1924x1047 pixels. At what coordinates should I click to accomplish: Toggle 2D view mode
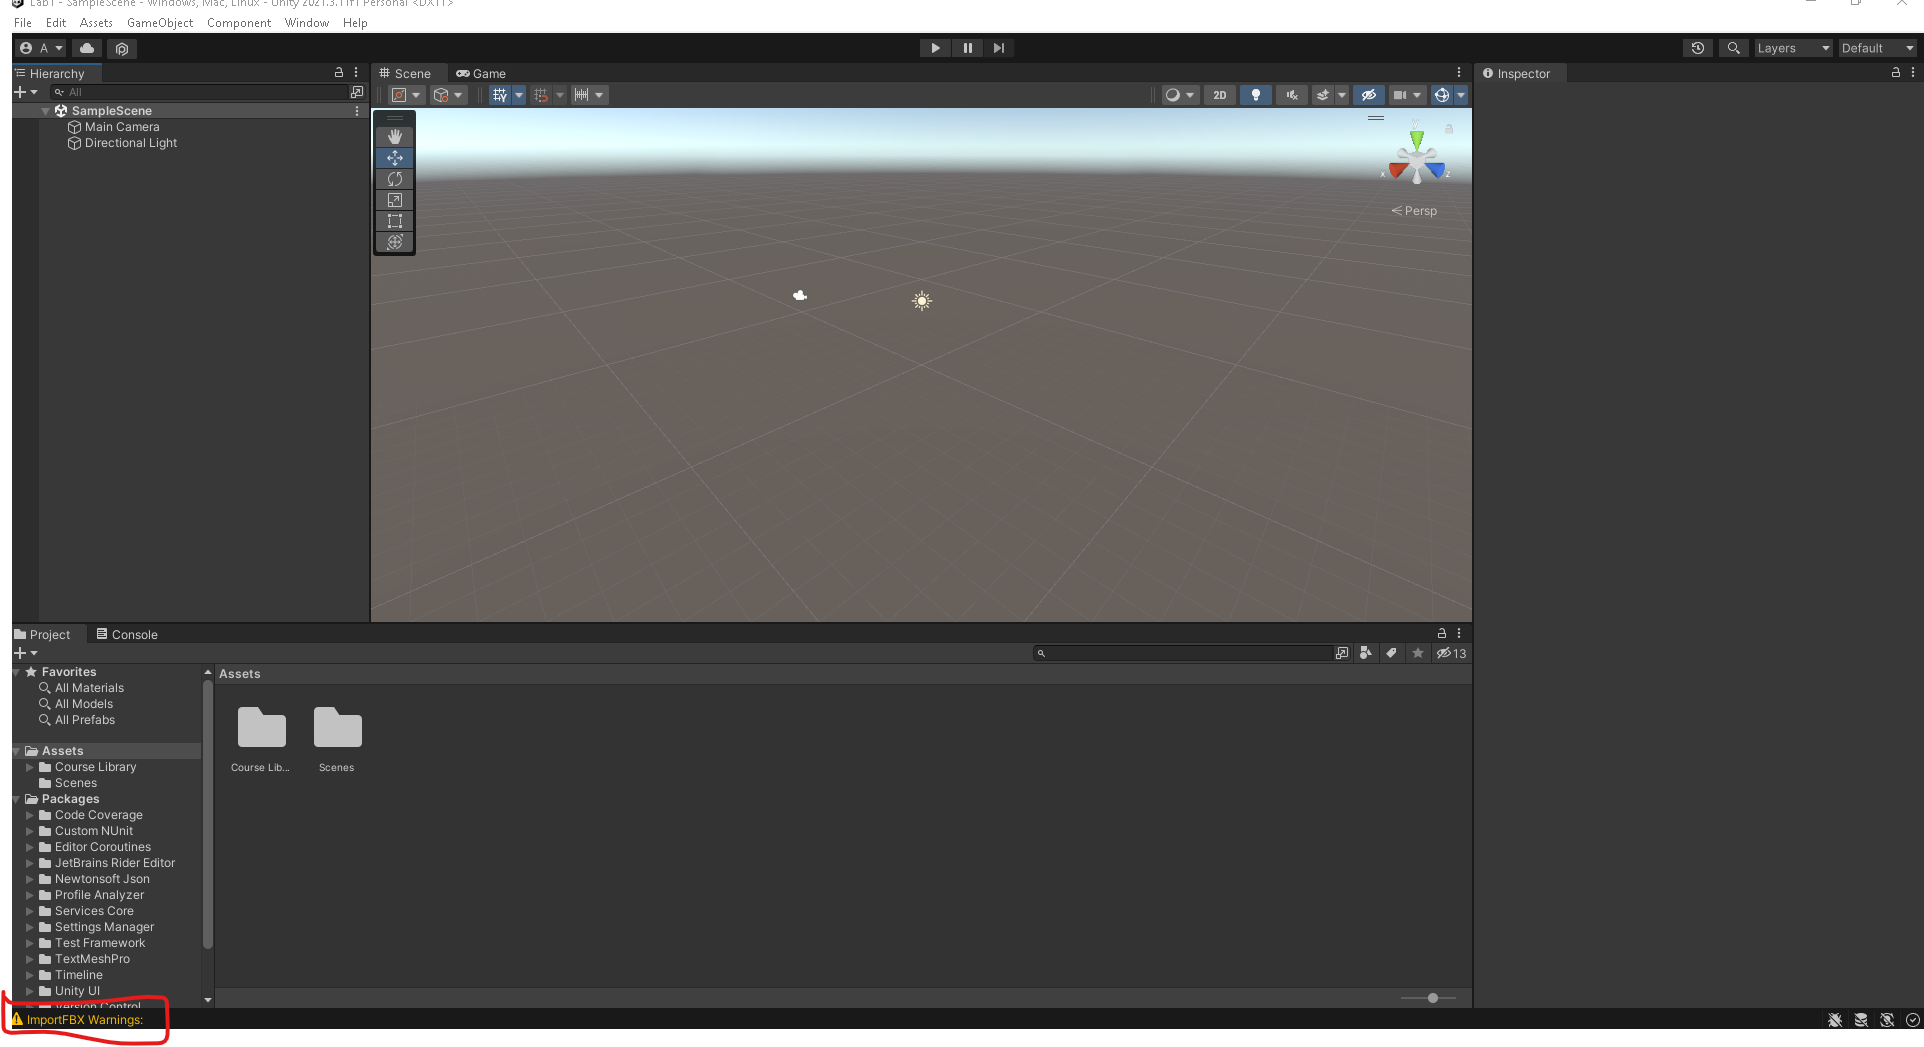(1219, 95)
